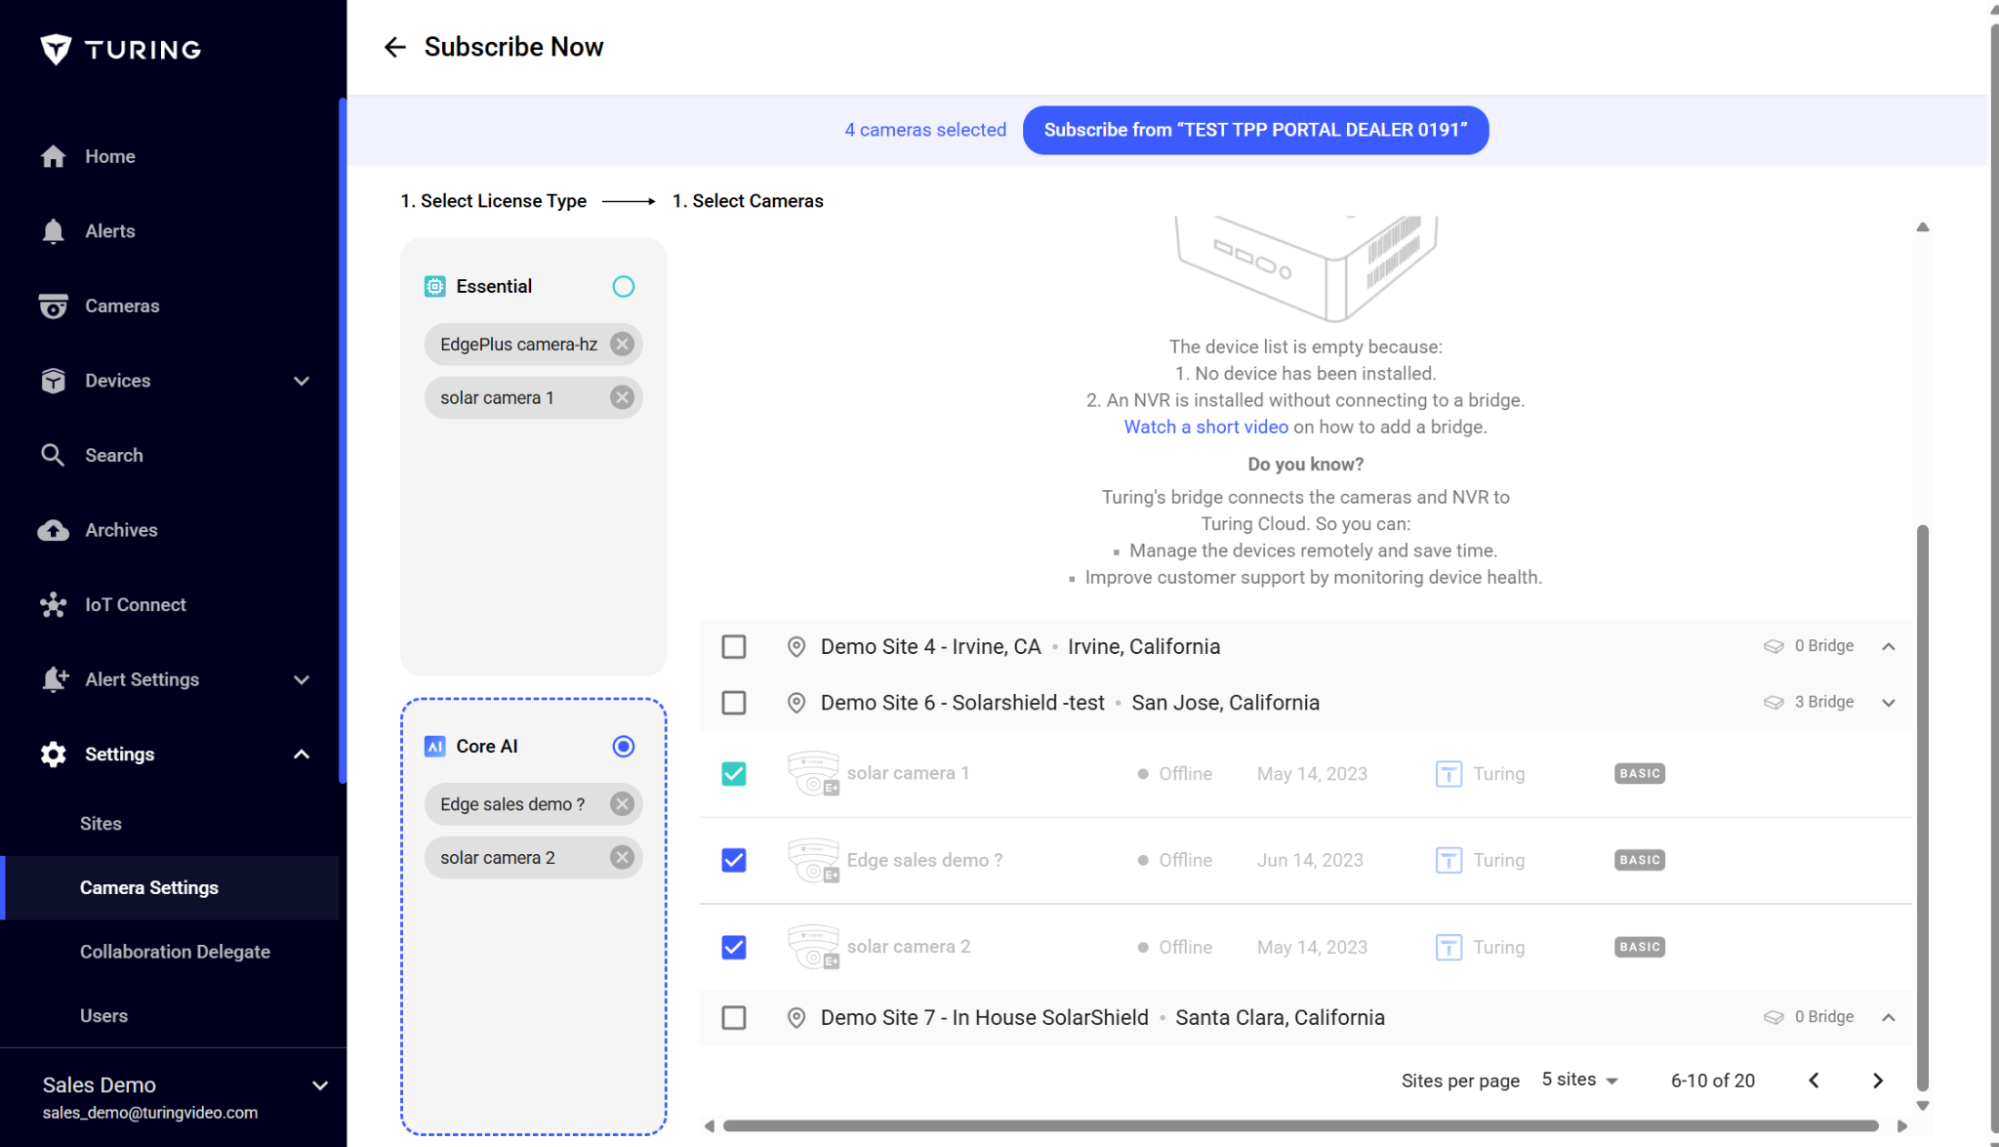Click the Alert Settings bell-plus icon

[54, 680]
